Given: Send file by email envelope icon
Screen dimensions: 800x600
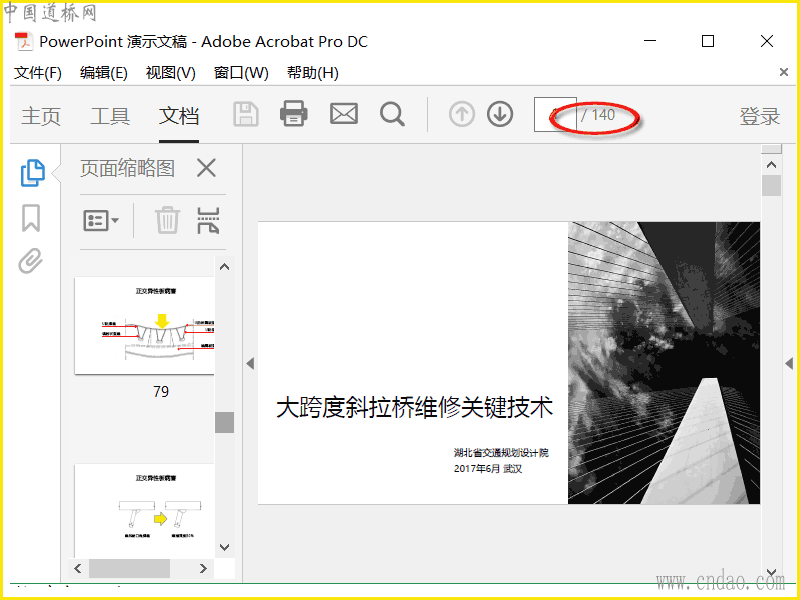Looking at the screenshot, I should 344,114.
